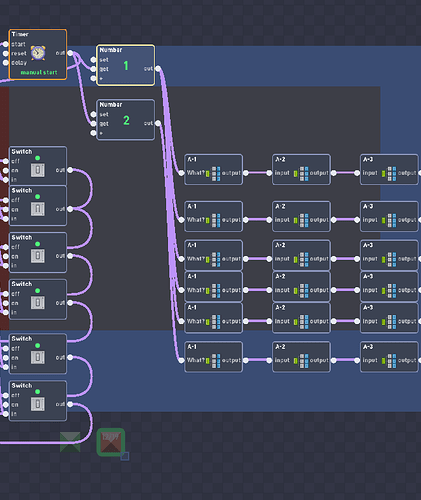Click the get port of Number 1
This screenshot has width=421, height=500.
tap(93, 69)
